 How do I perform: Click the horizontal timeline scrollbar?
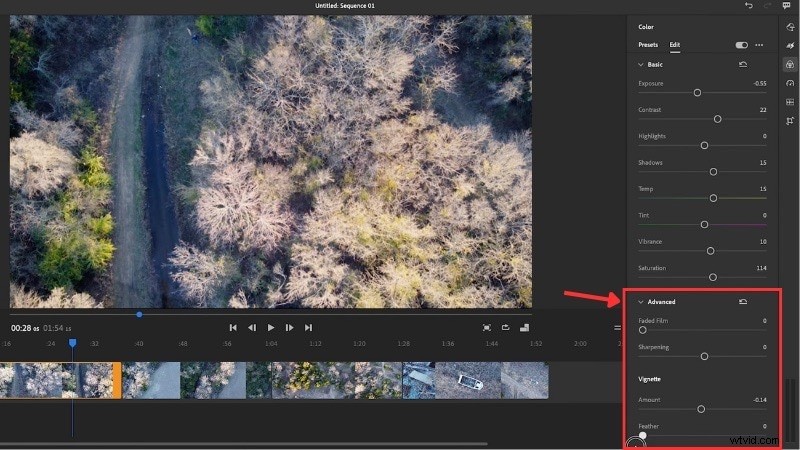[x=244, y=444]
